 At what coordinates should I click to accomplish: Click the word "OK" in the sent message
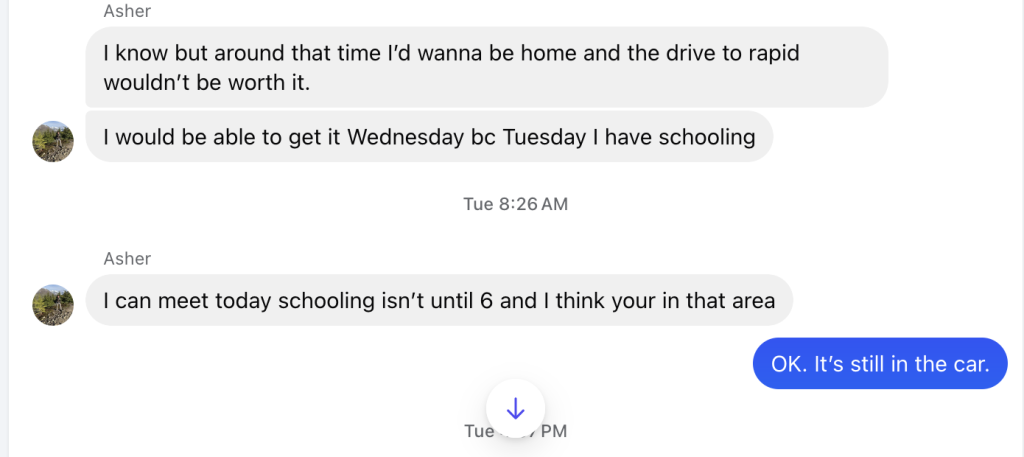(788, 364)
